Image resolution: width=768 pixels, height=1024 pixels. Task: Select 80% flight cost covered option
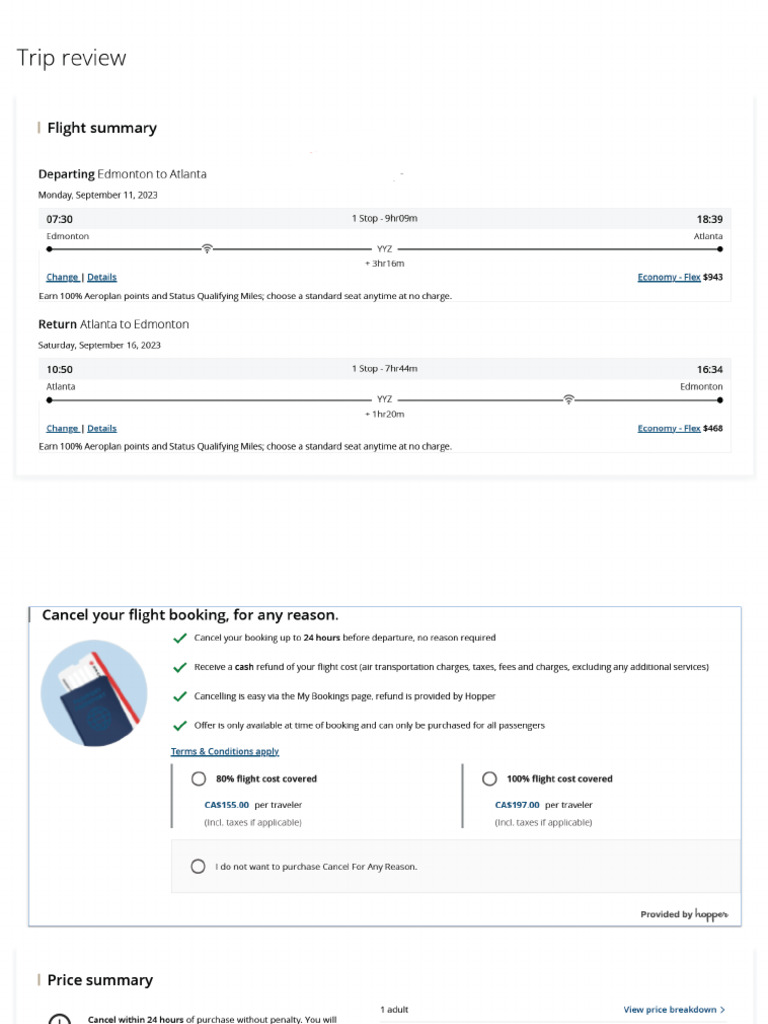198,779
